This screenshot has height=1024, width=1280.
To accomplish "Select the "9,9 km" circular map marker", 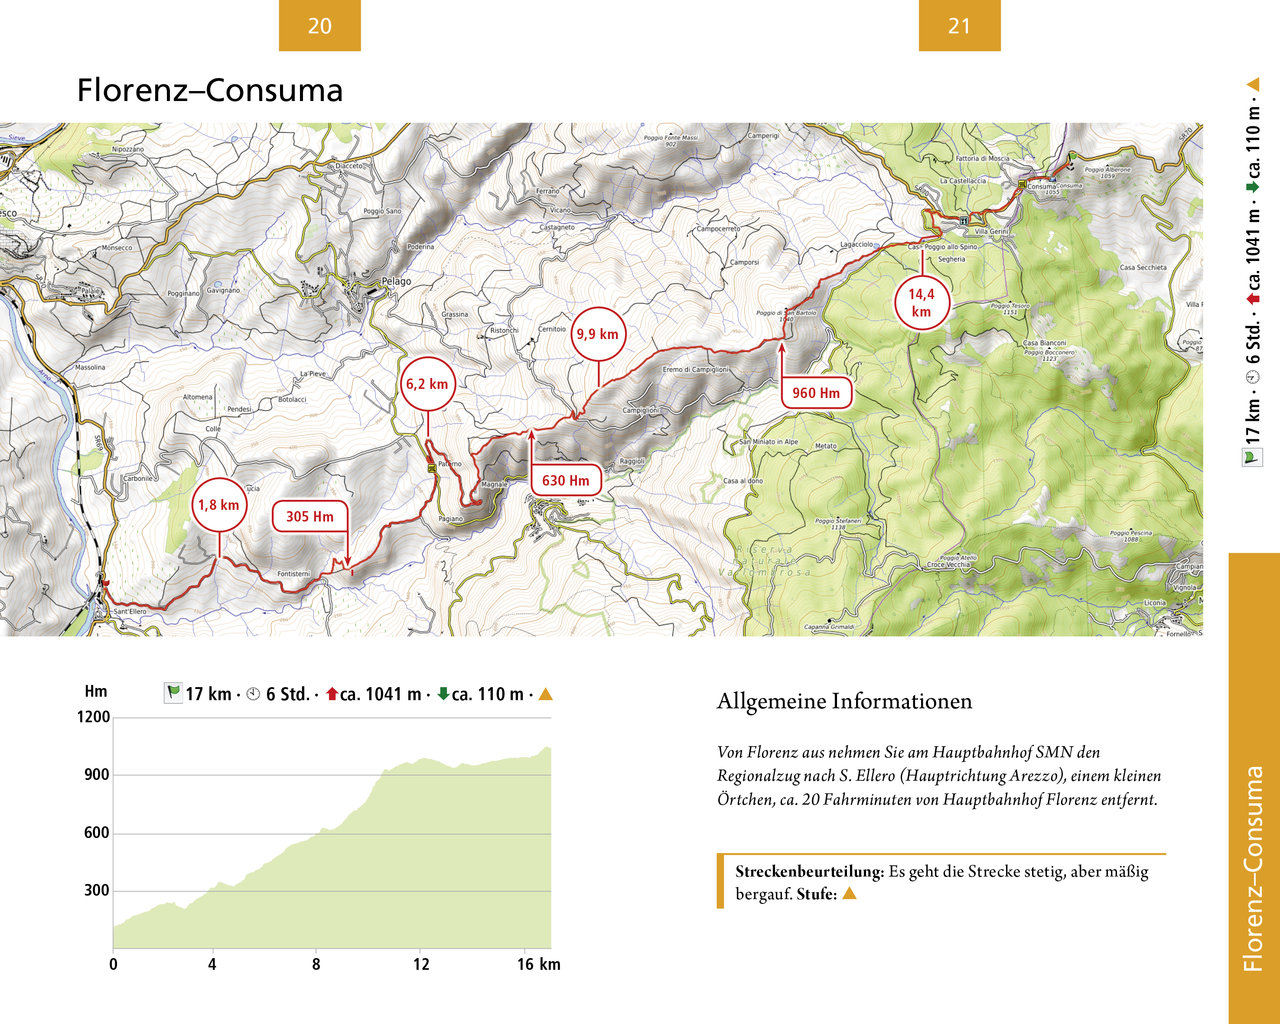I will click(597, 334).
